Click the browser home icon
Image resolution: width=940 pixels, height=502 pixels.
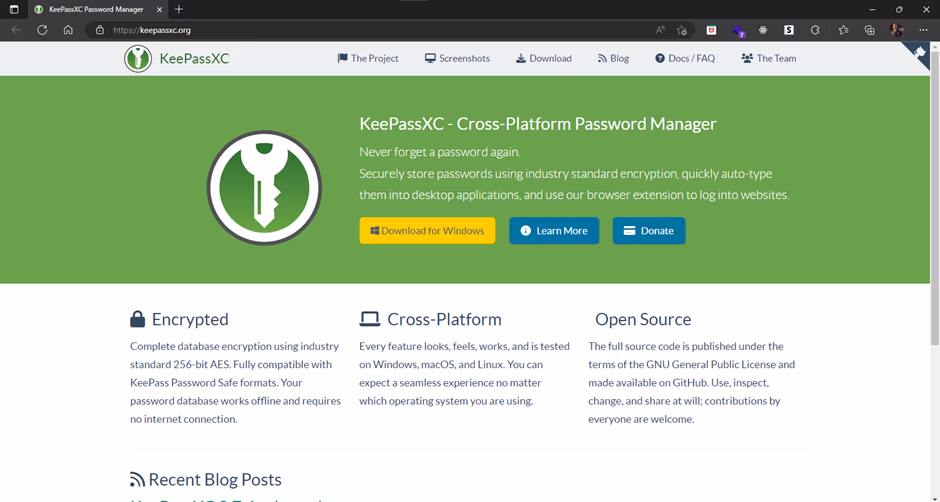pyautogui.click(x=68, y=30)
